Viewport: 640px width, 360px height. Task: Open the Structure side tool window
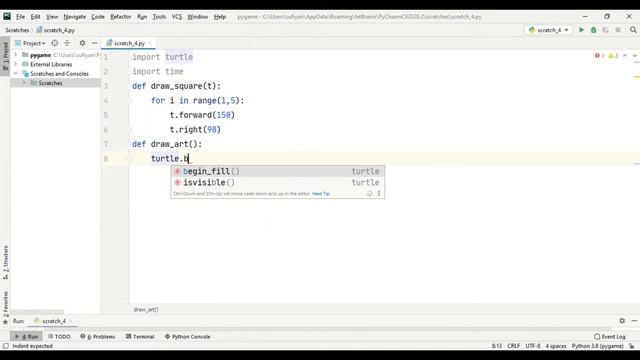(5, 262)
